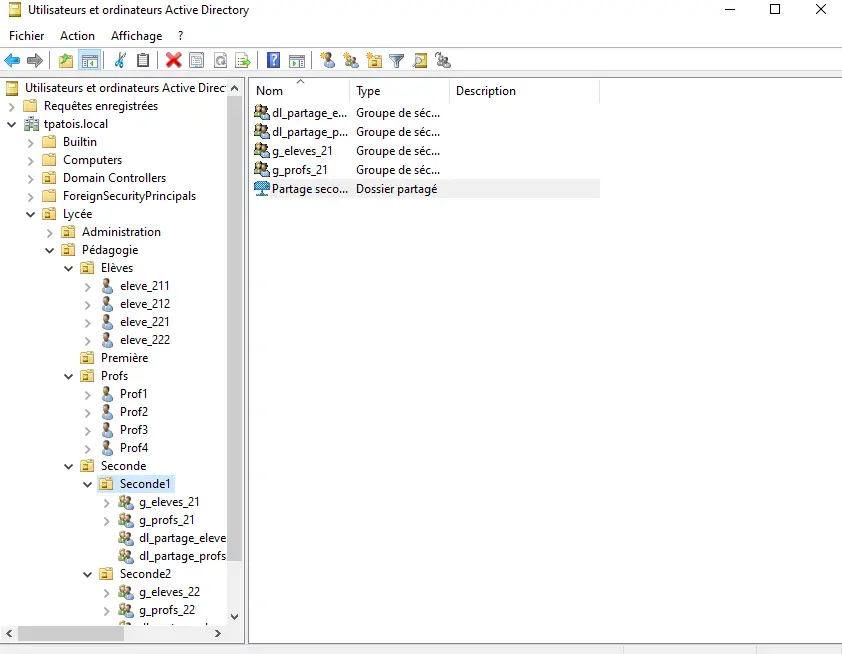Viewport: 842px width, 654px height.
Task: Toggle the action pane toolbar icon
Action: (296, 61)
